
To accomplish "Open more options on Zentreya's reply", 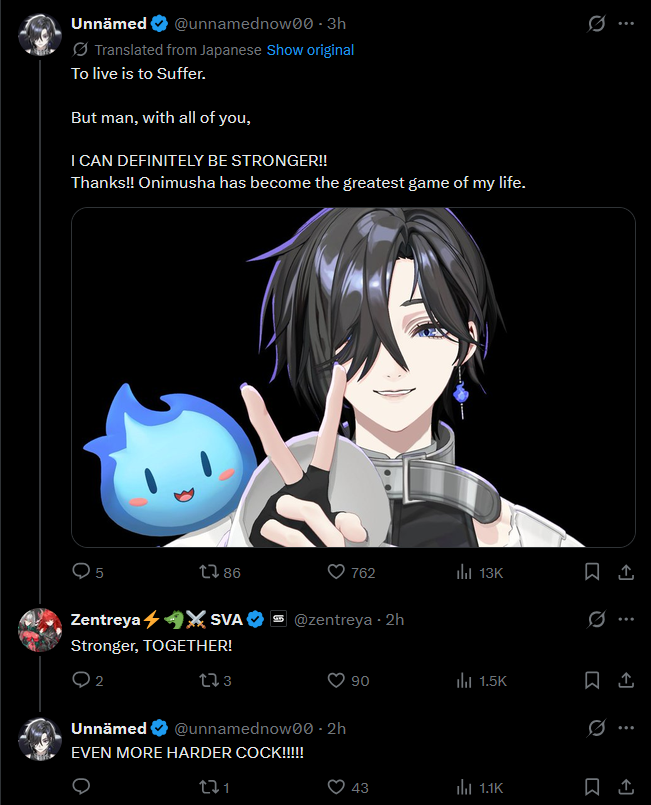I will (x=626, y=619).
